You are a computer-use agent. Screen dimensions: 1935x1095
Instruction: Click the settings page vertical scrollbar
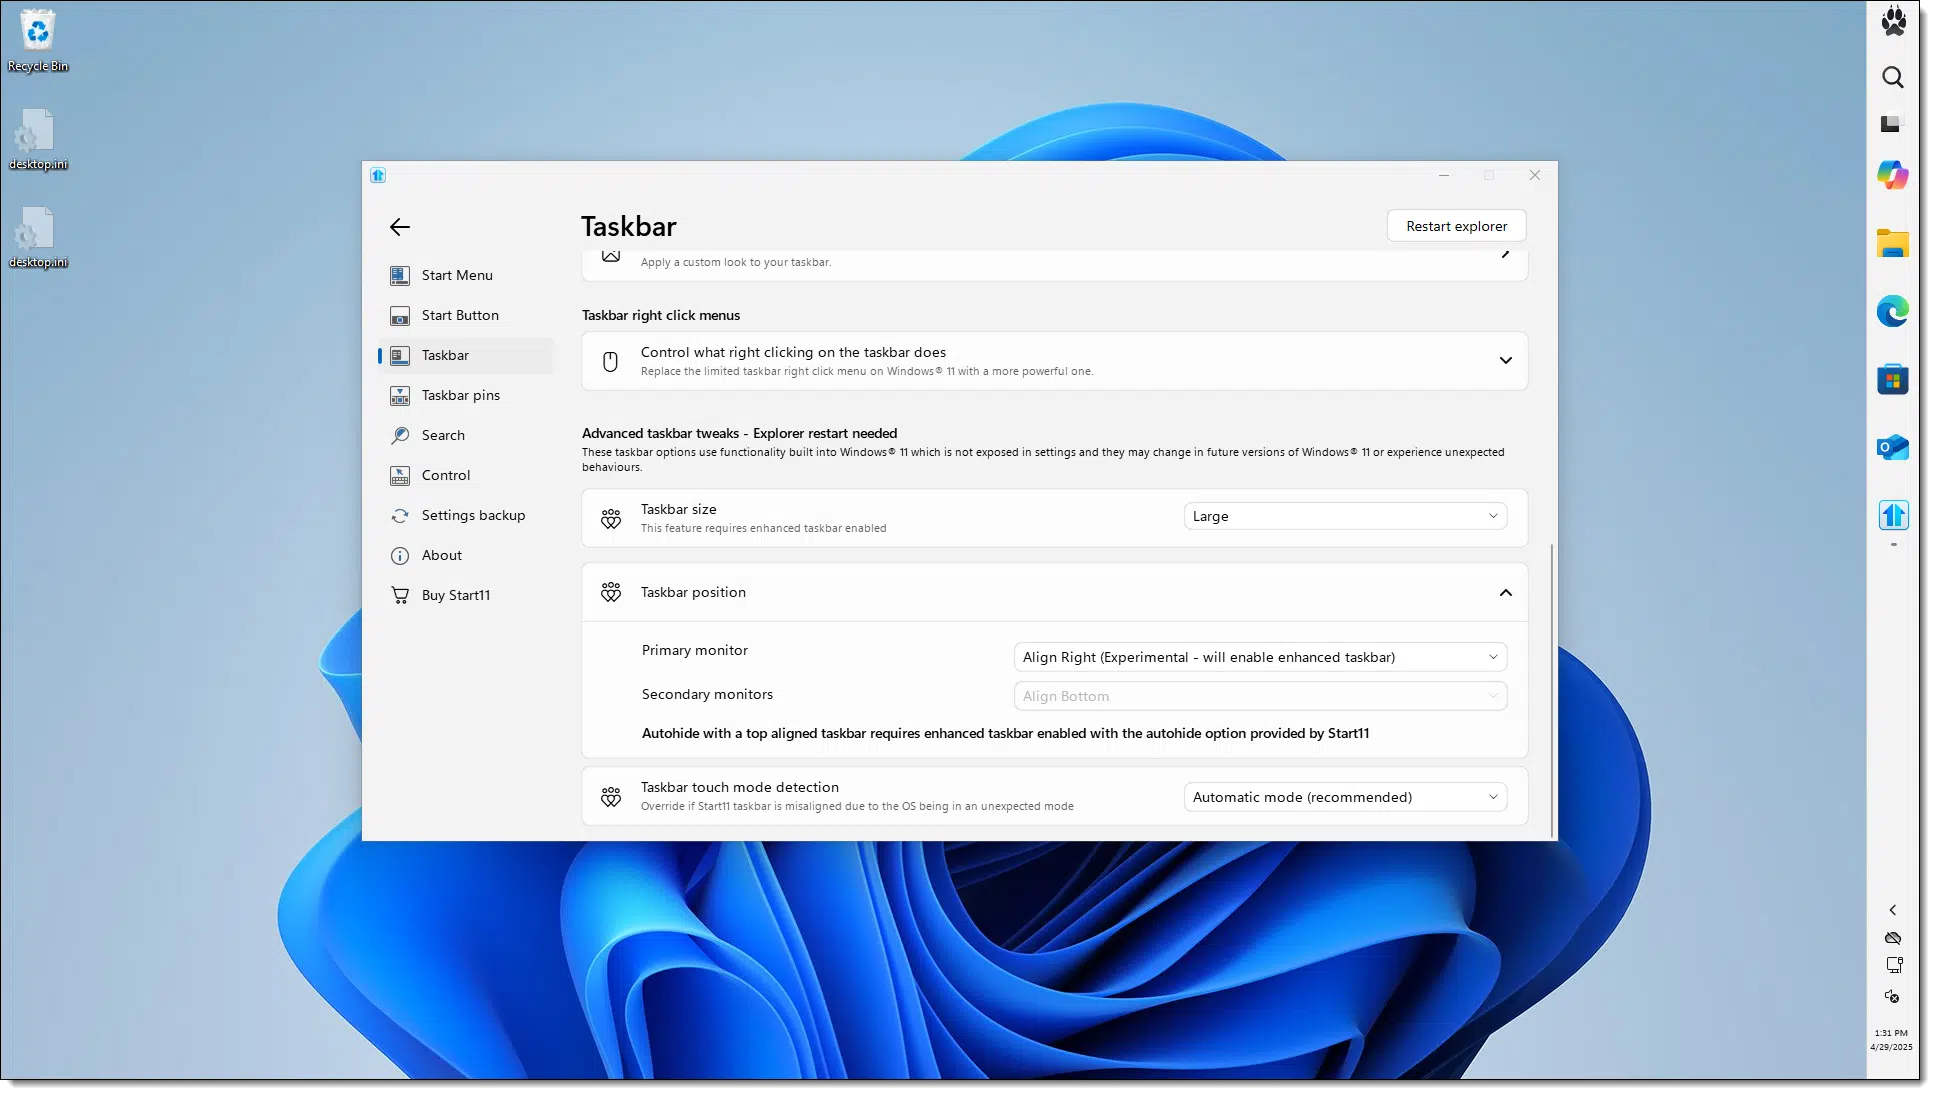pos(1552,690)
